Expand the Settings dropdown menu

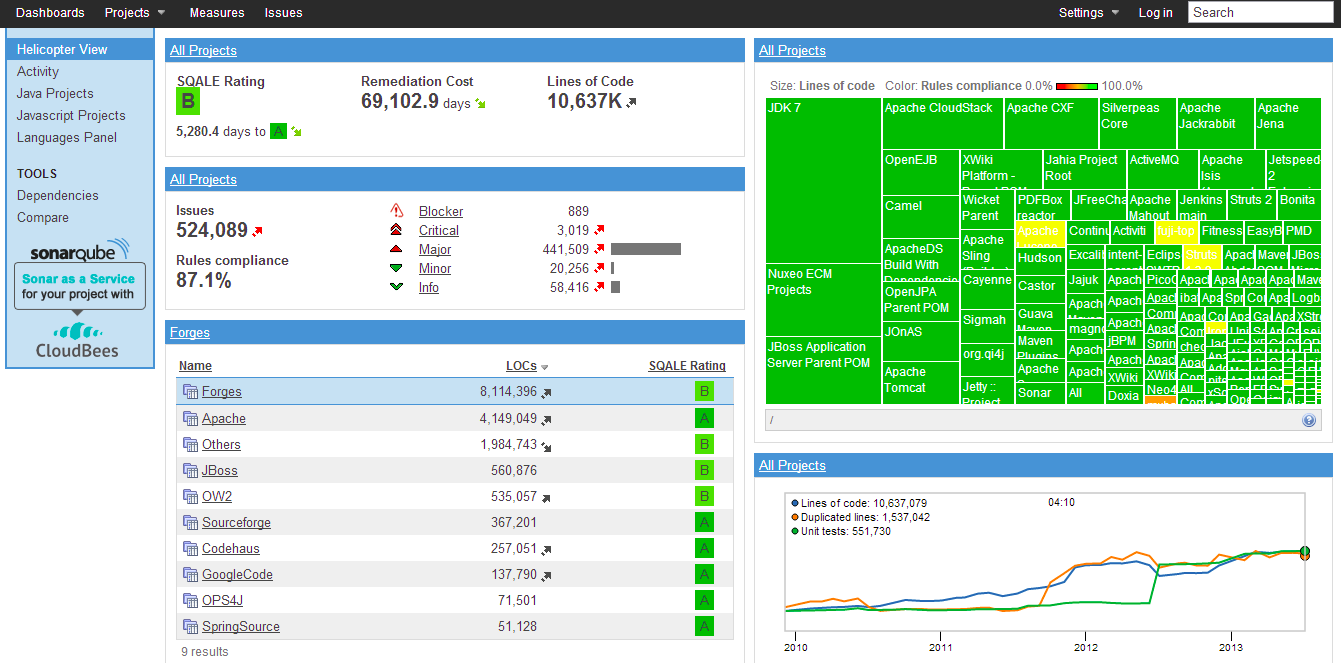point(1089,13)
